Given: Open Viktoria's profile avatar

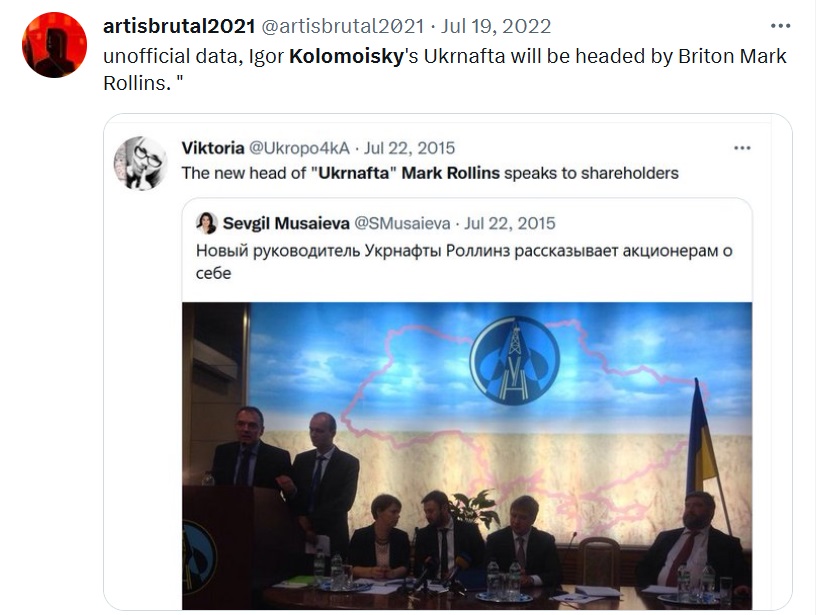Looking at the screenshot, I should (x=140, y=163).
